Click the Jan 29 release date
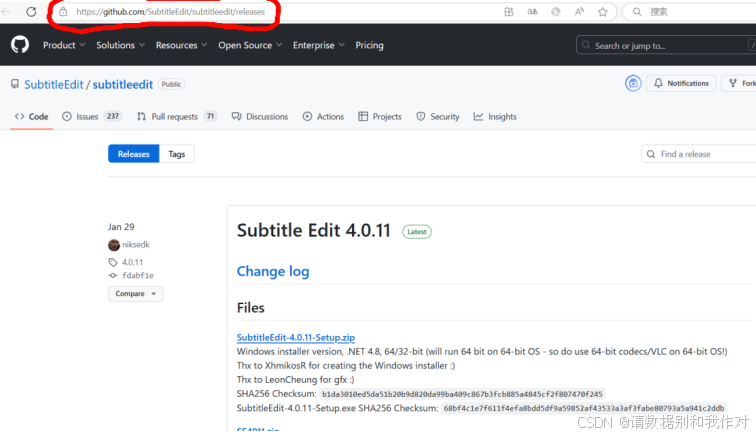 pos(121,227)
